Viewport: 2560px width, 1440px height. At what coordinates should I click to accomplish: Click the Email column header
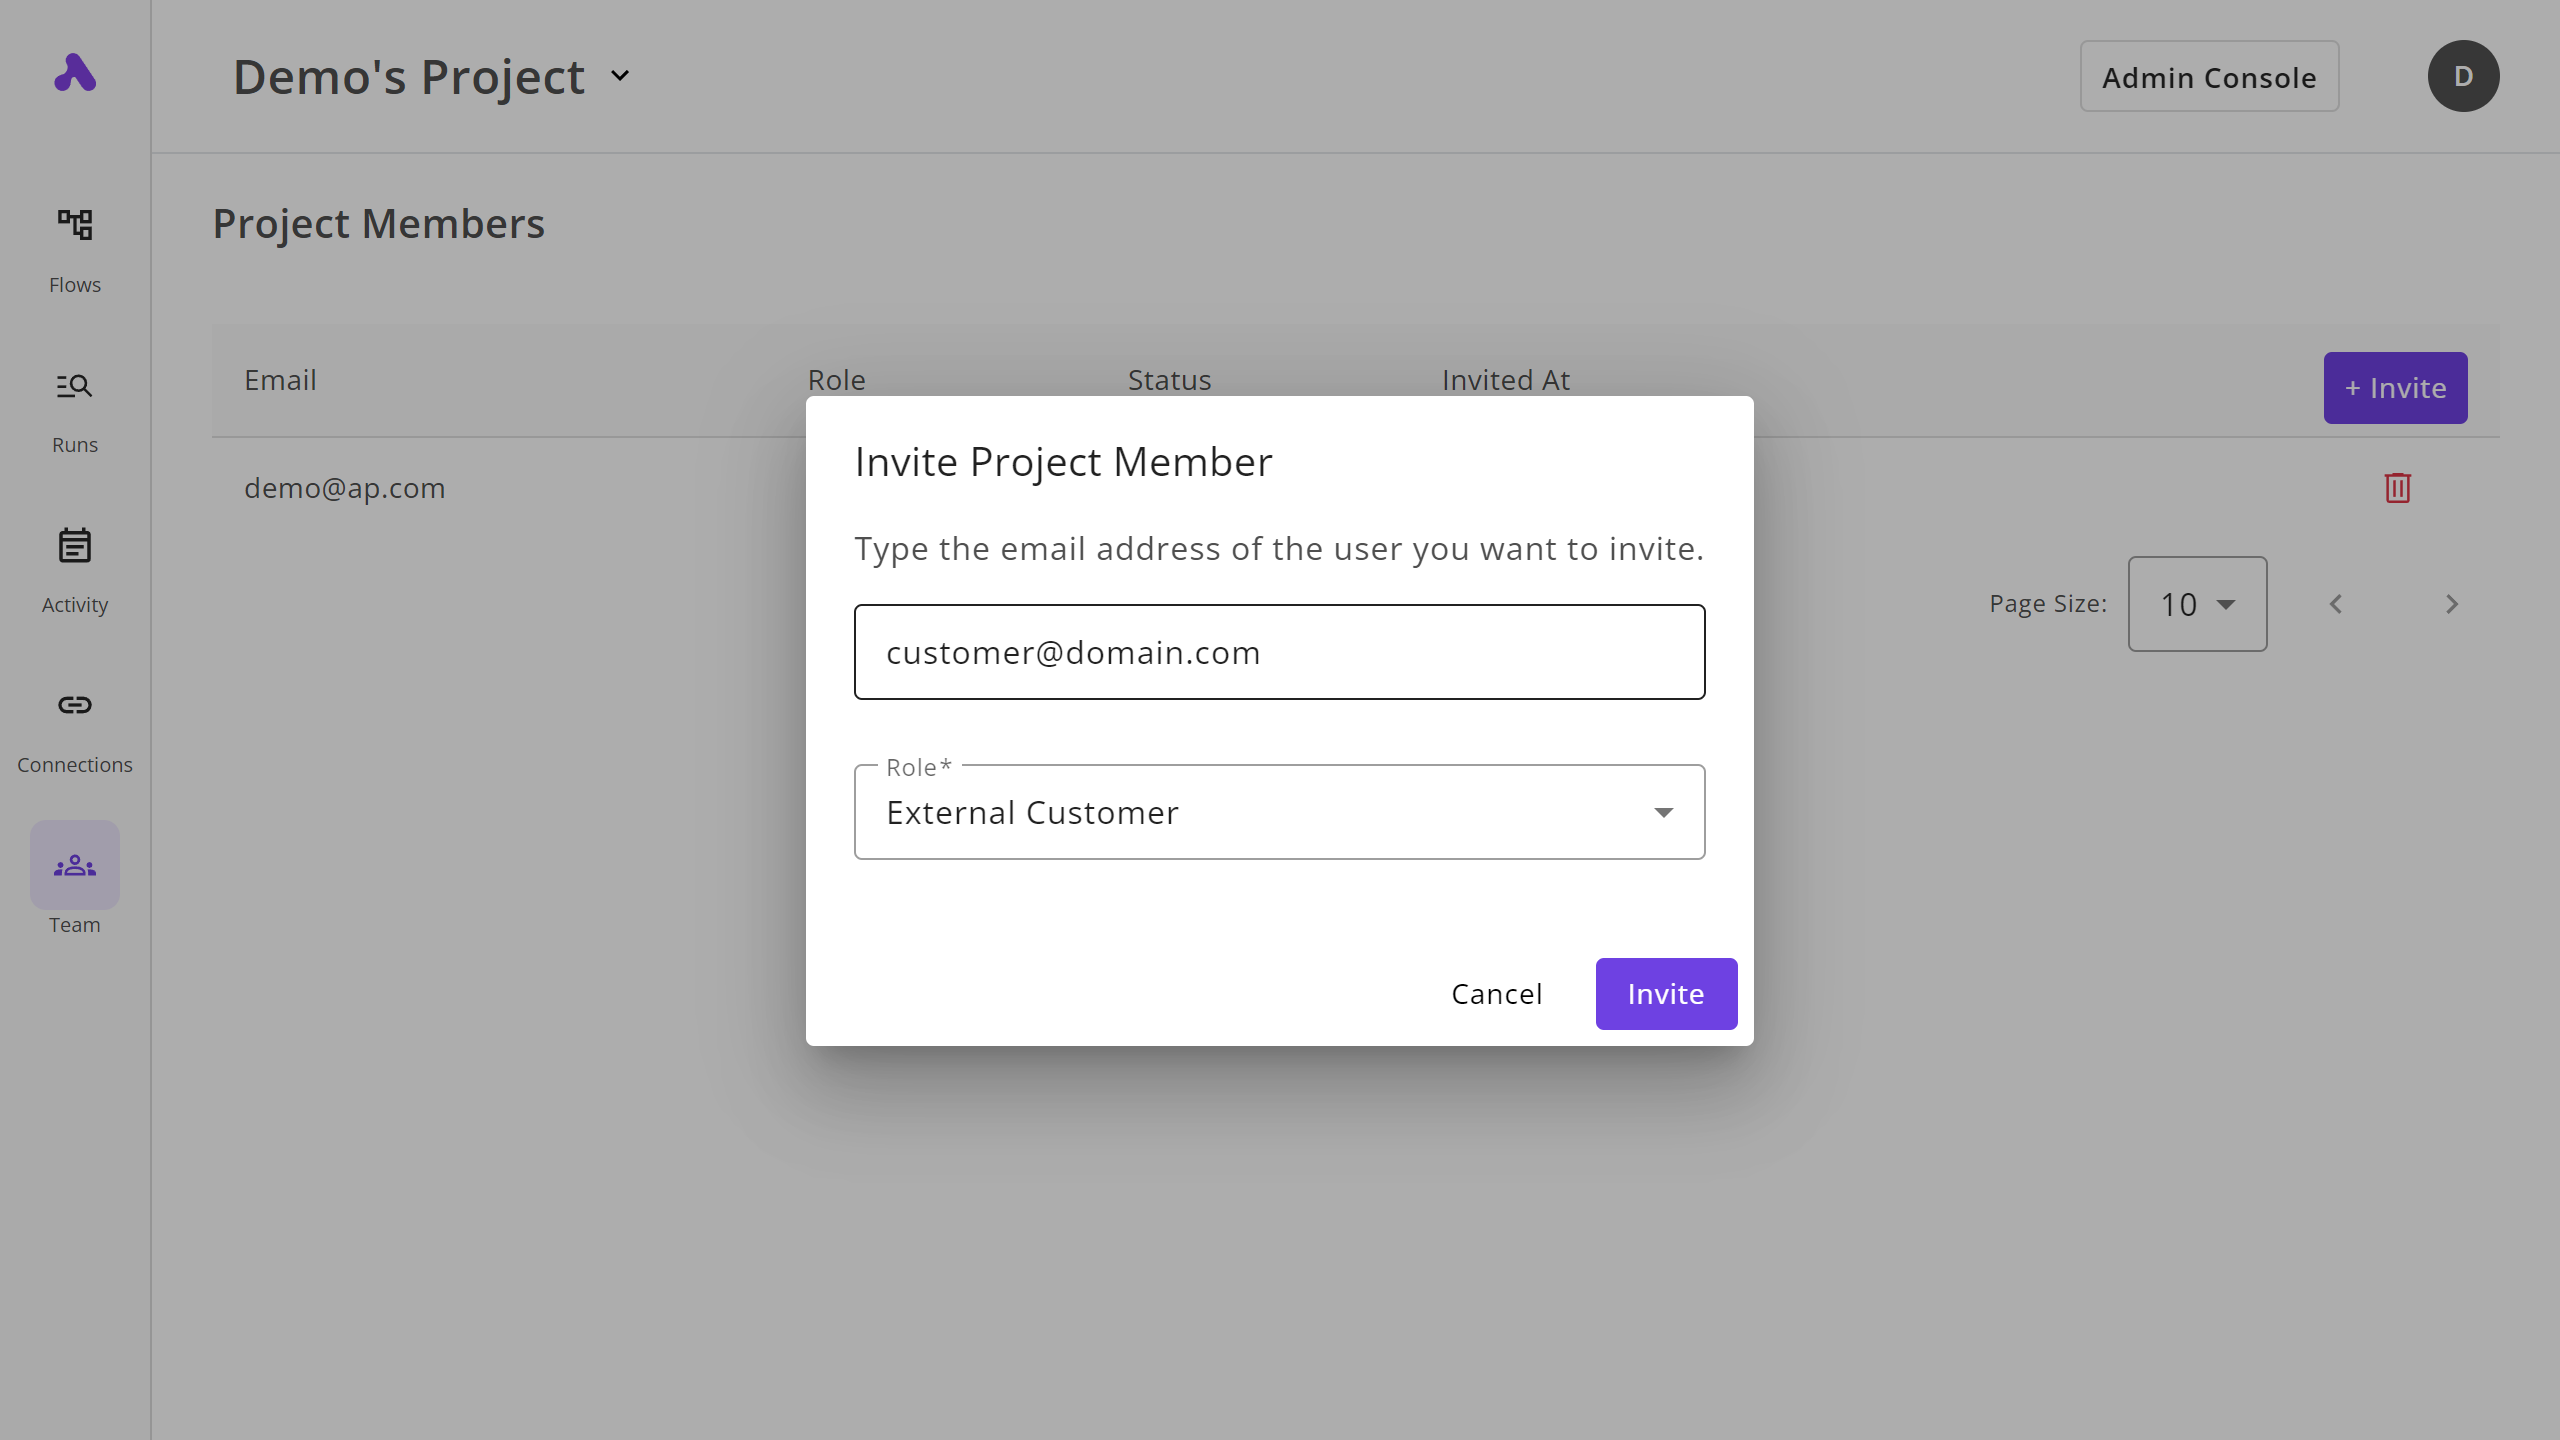[x=280, y=380]
